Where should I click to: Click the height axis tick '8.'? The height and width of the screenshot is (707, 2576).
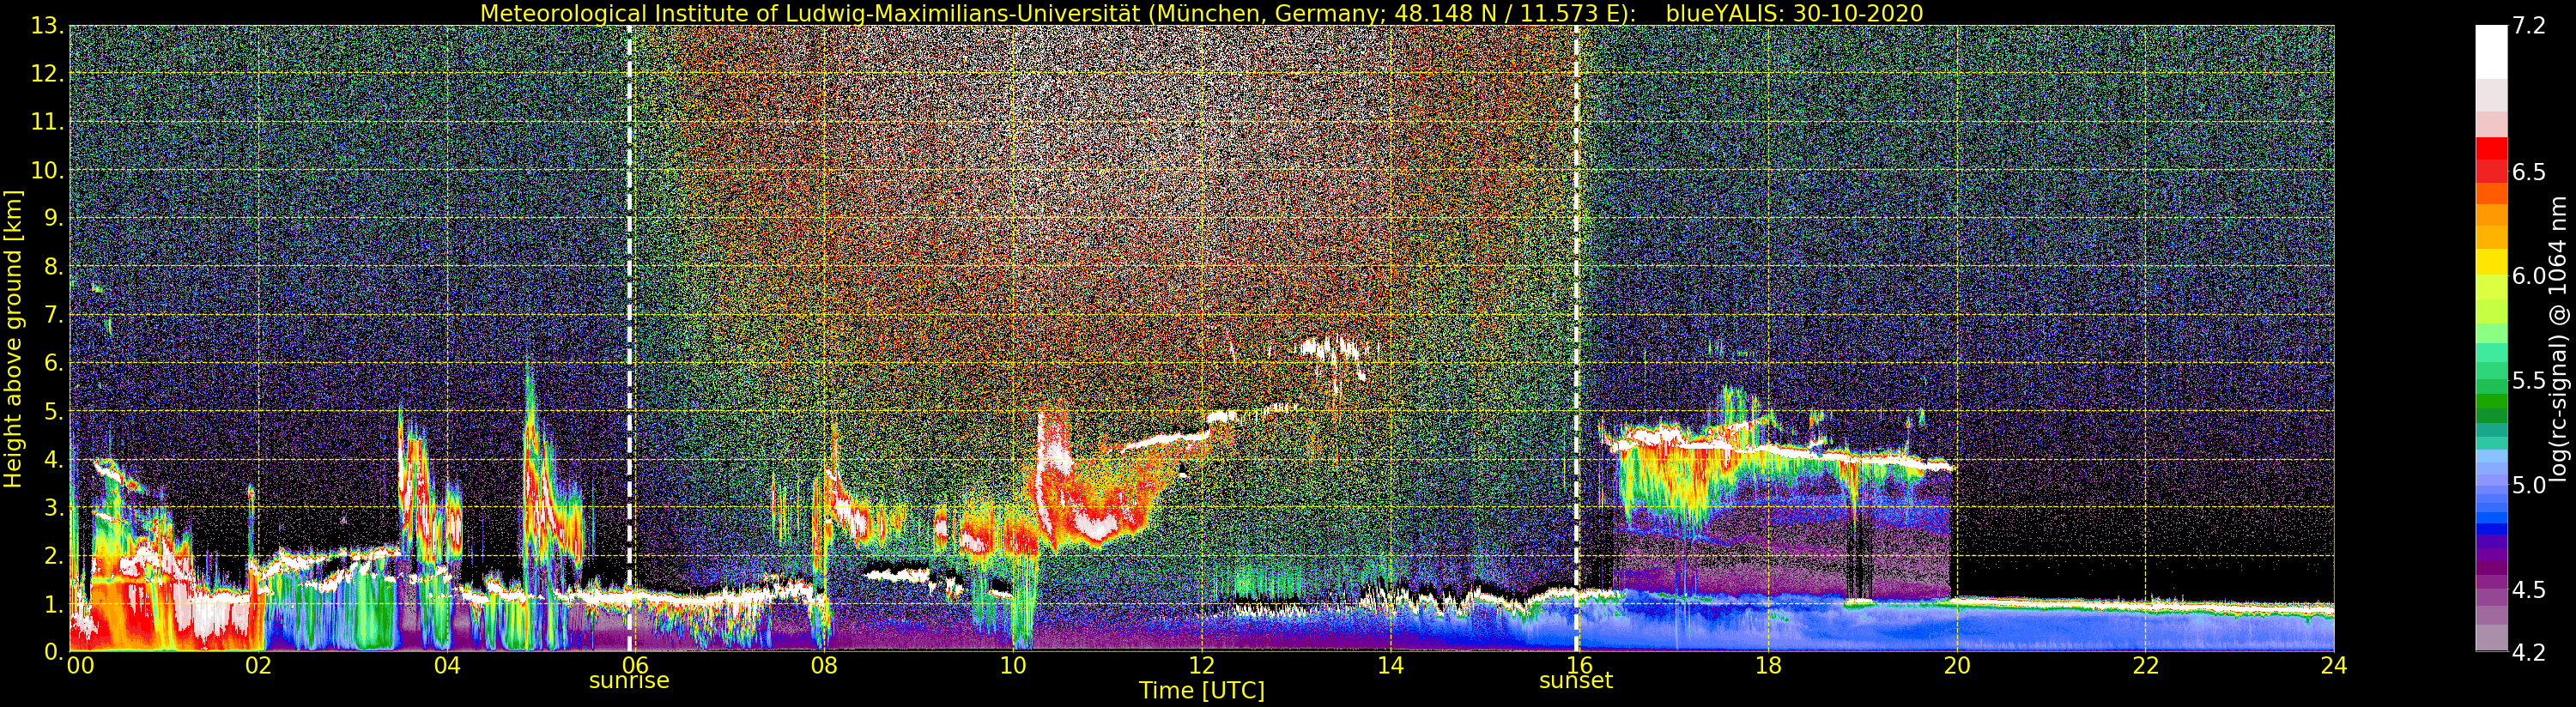[54, 267]
